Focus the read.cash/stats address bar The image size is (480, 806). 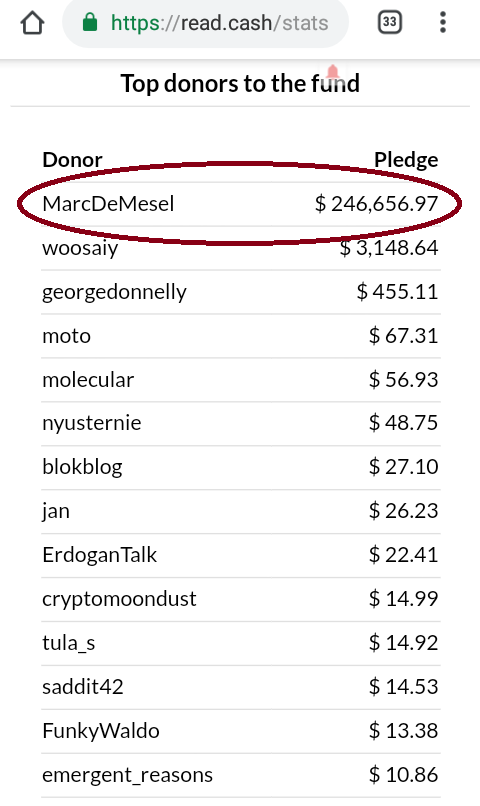(x=206, y=23)
